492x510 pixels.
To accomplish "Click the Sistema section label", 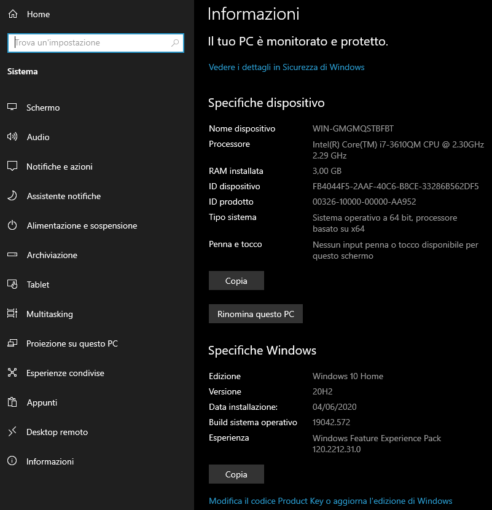I will coord(23,72).
